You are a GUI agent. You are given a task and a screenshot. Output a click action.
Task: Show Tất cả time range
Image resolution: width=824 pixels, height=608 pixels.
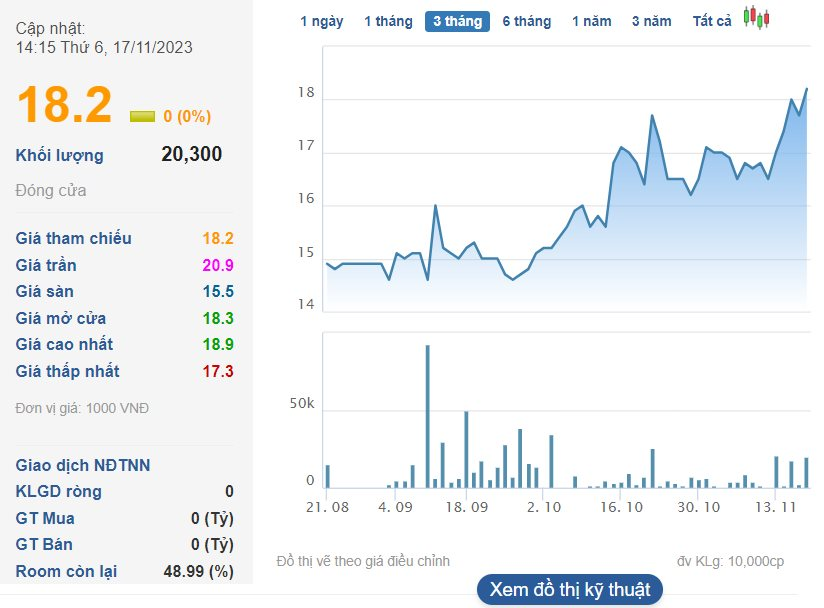point(712,21)
